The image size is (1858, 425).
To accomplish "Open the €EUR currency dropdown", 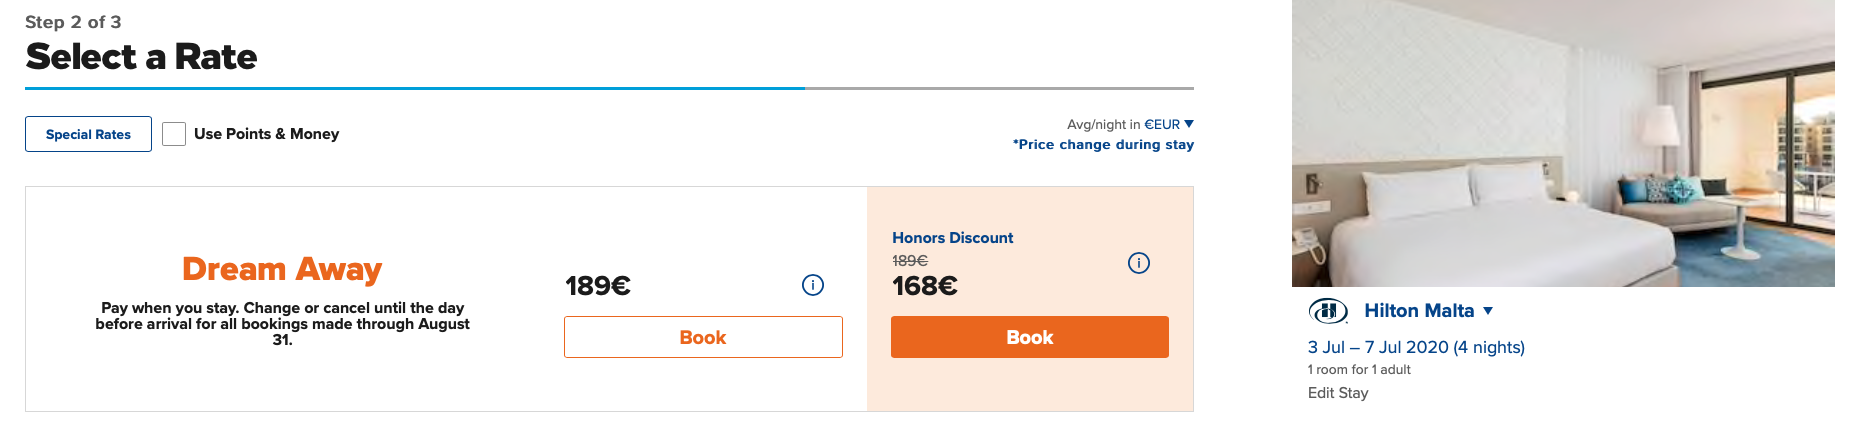I will [1162, 124].
